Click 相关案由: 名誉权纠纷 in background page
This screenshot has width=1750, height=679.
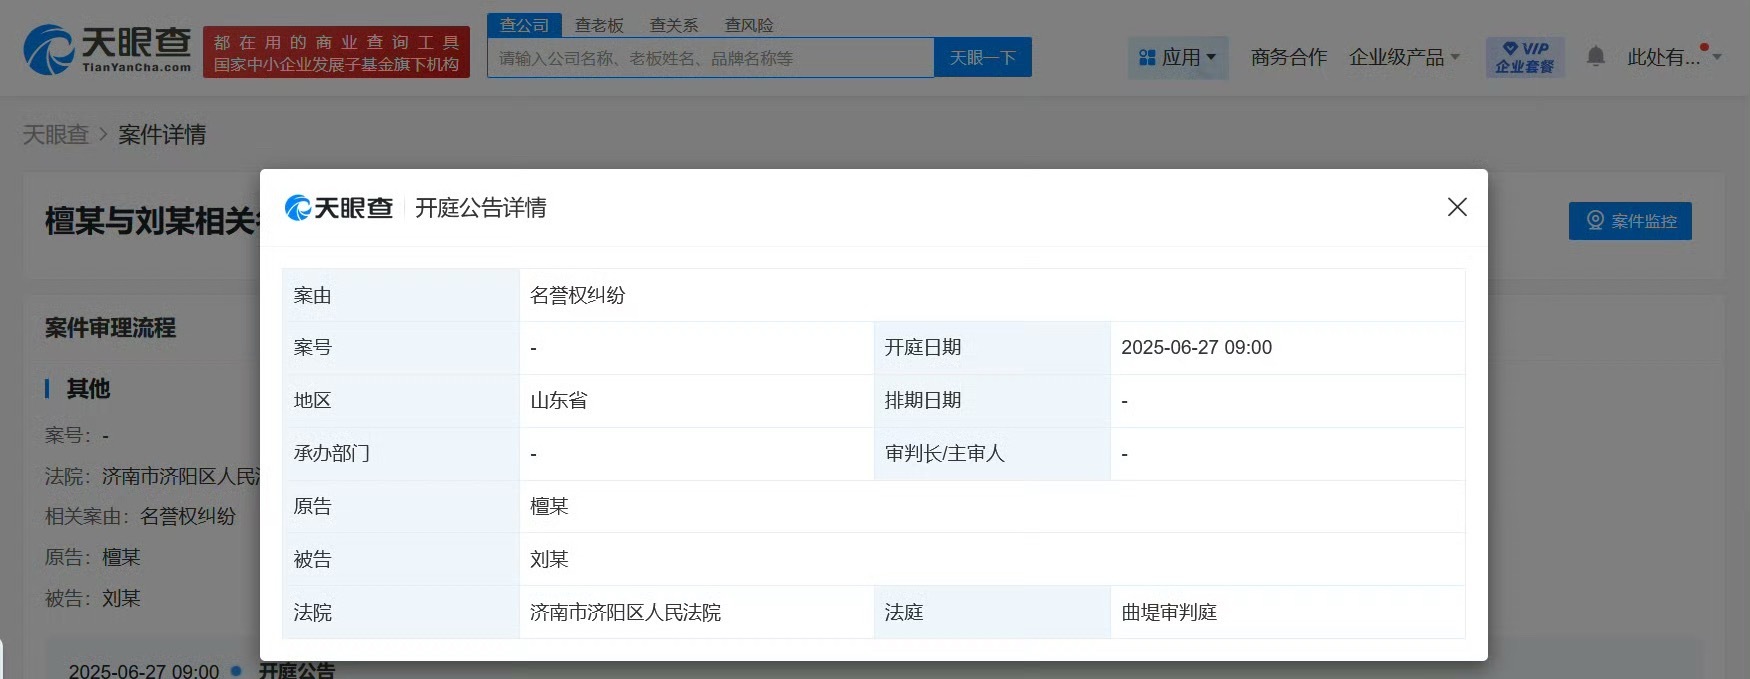140,517
